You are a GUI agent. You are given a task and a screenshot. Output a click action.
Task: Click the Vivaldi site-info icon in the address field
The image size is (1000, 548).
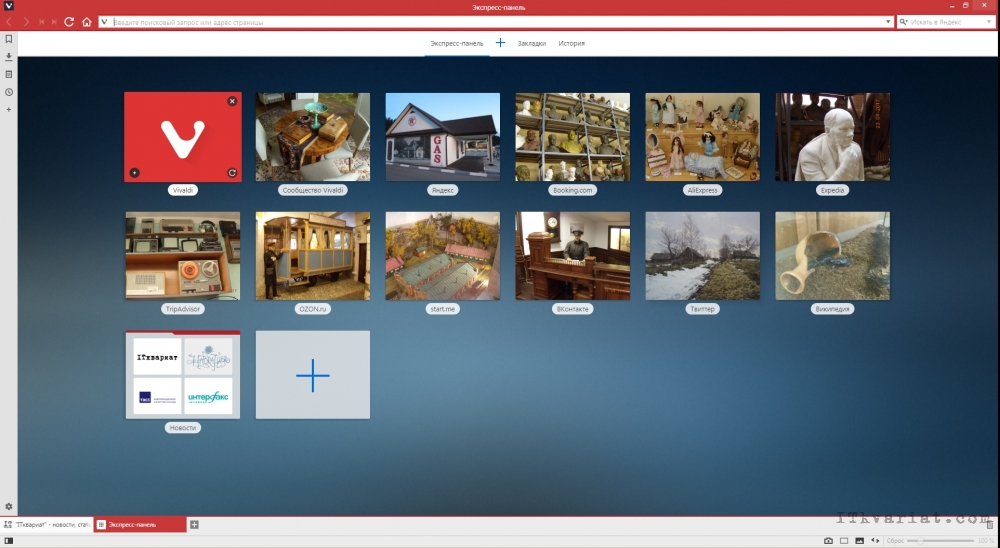[105, 22]
